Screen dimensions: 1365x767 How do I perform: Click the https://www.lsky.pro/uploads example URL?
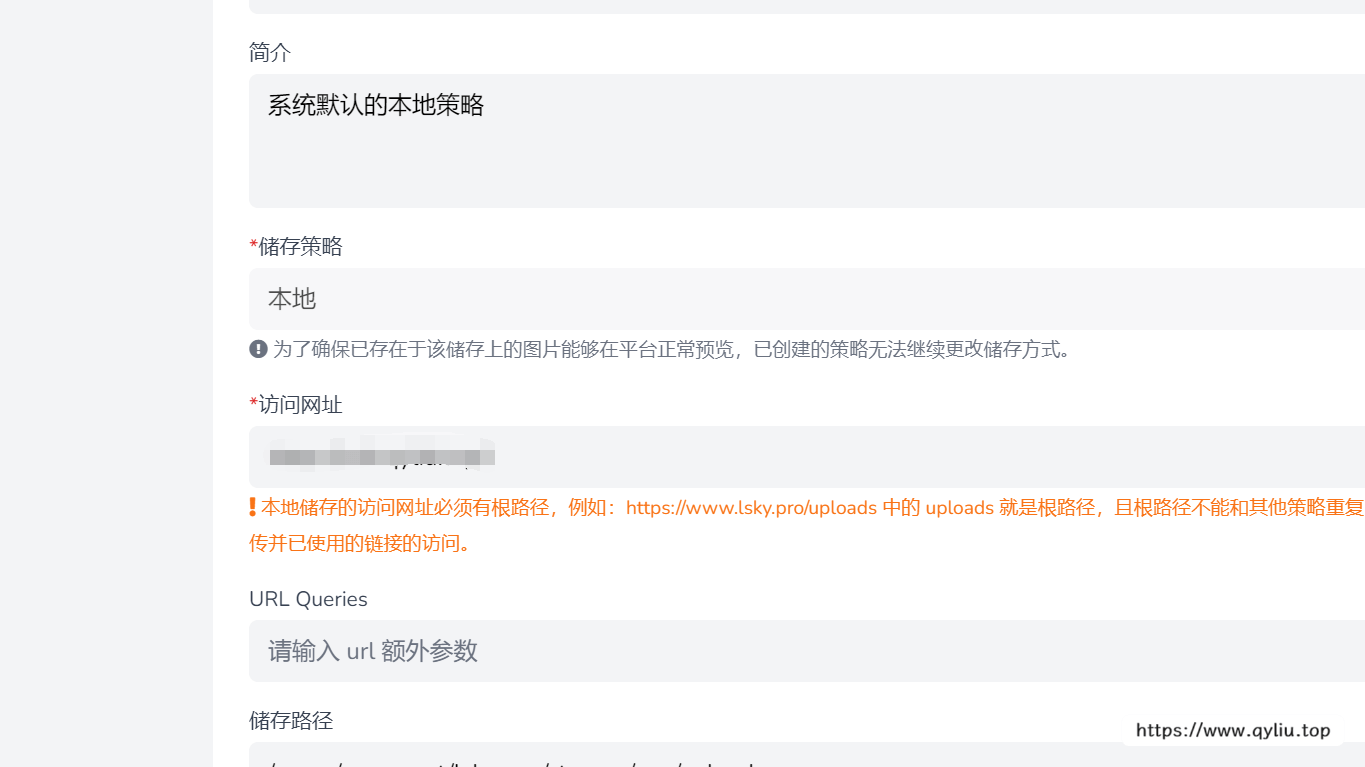coord(751,507)
